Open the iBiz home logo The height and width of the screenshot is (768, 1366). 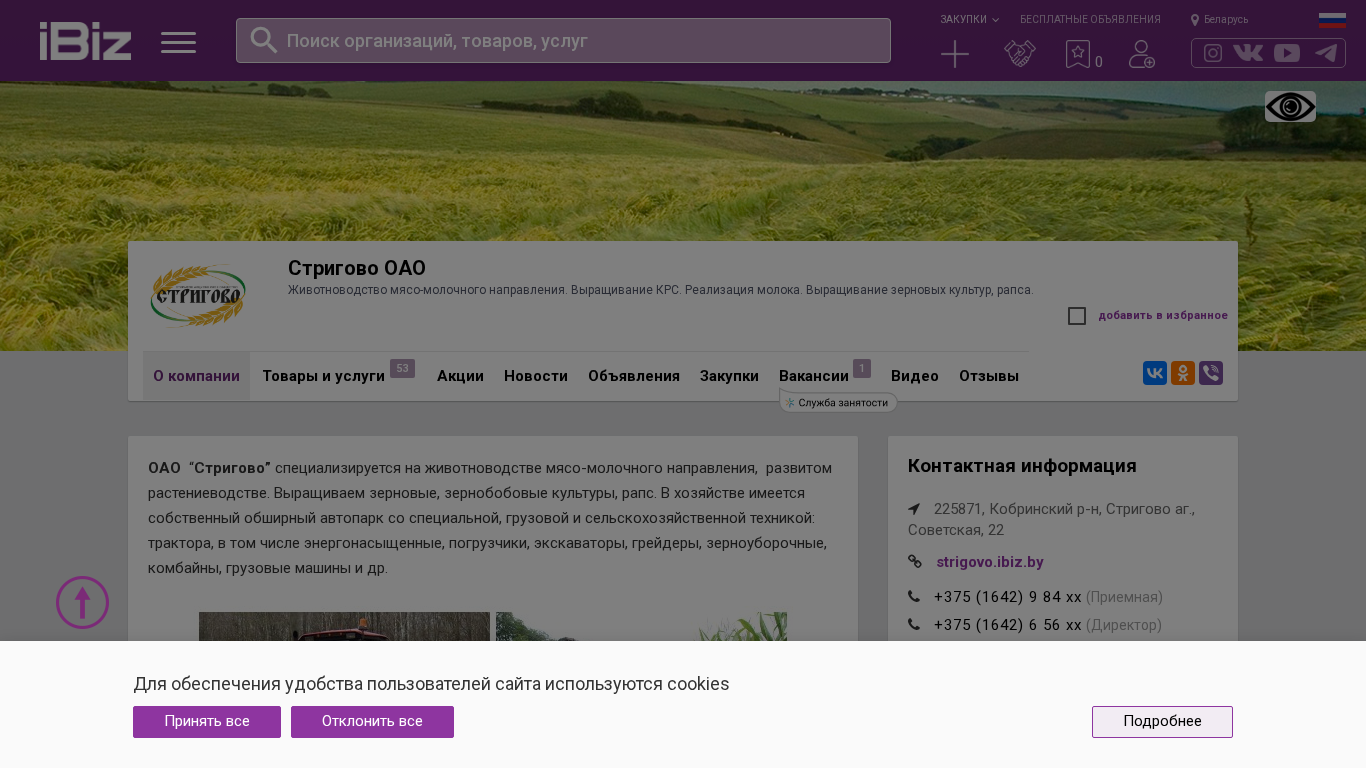coord(85,41)
